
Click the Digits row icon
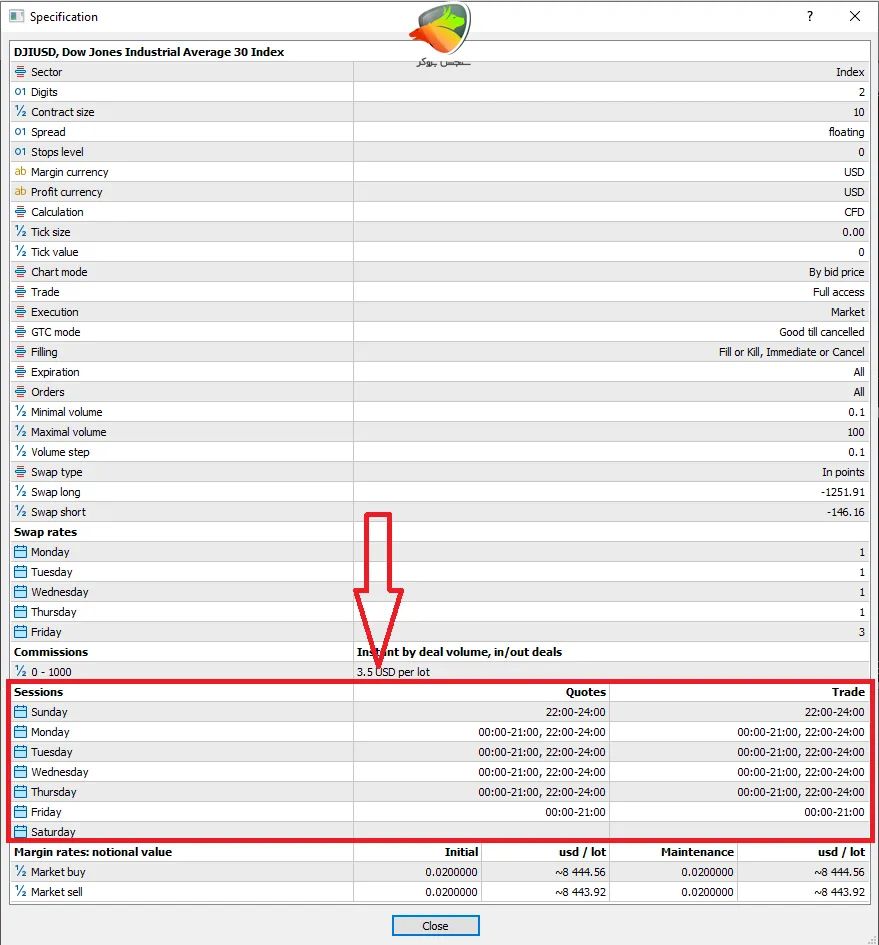[21, 92]
